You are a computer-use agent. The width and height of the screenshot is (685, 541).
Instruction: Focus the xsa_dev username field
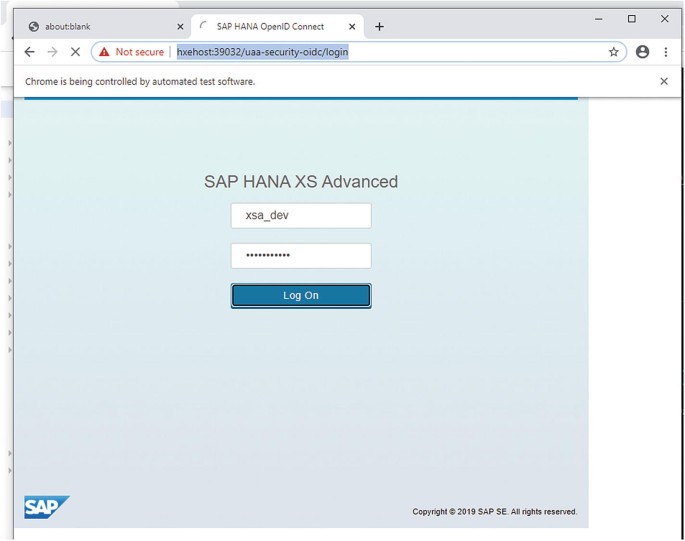[x=301, y=215]
